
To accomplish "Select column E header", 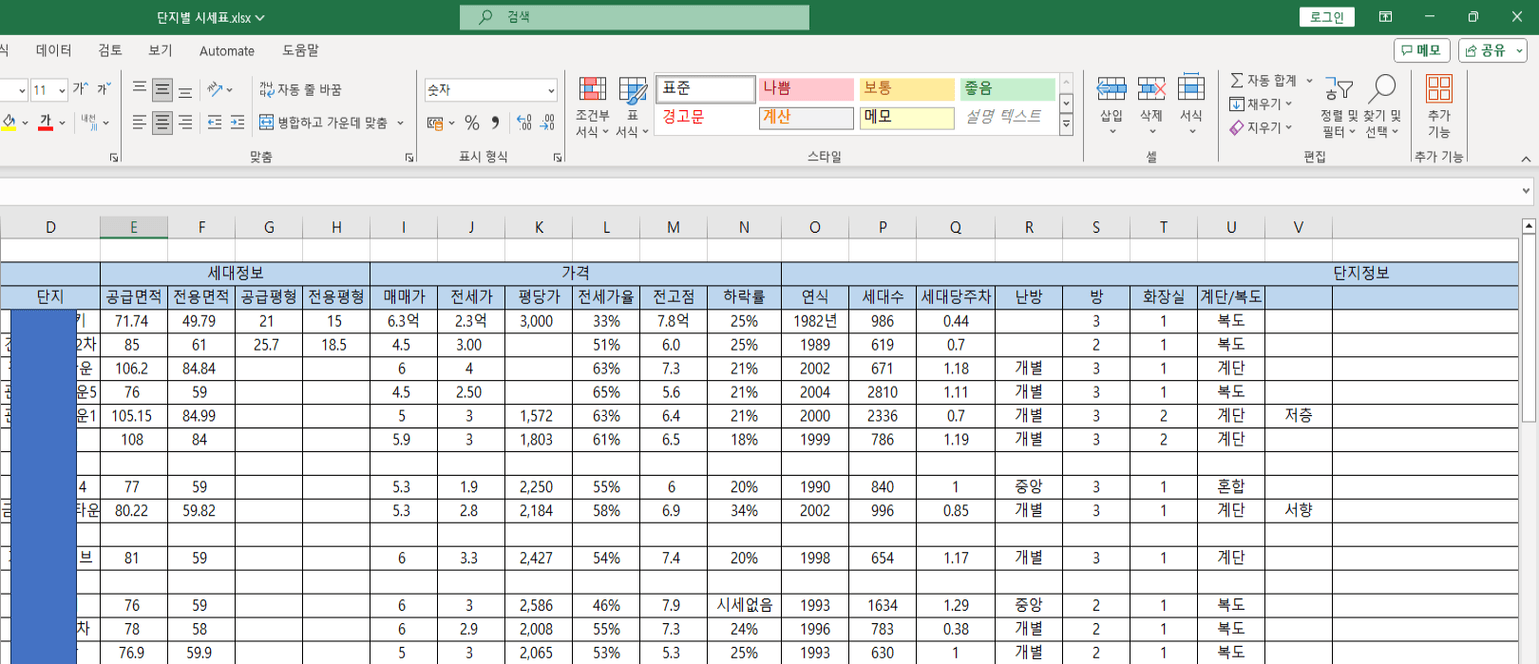I will click(x=134, y=227).
